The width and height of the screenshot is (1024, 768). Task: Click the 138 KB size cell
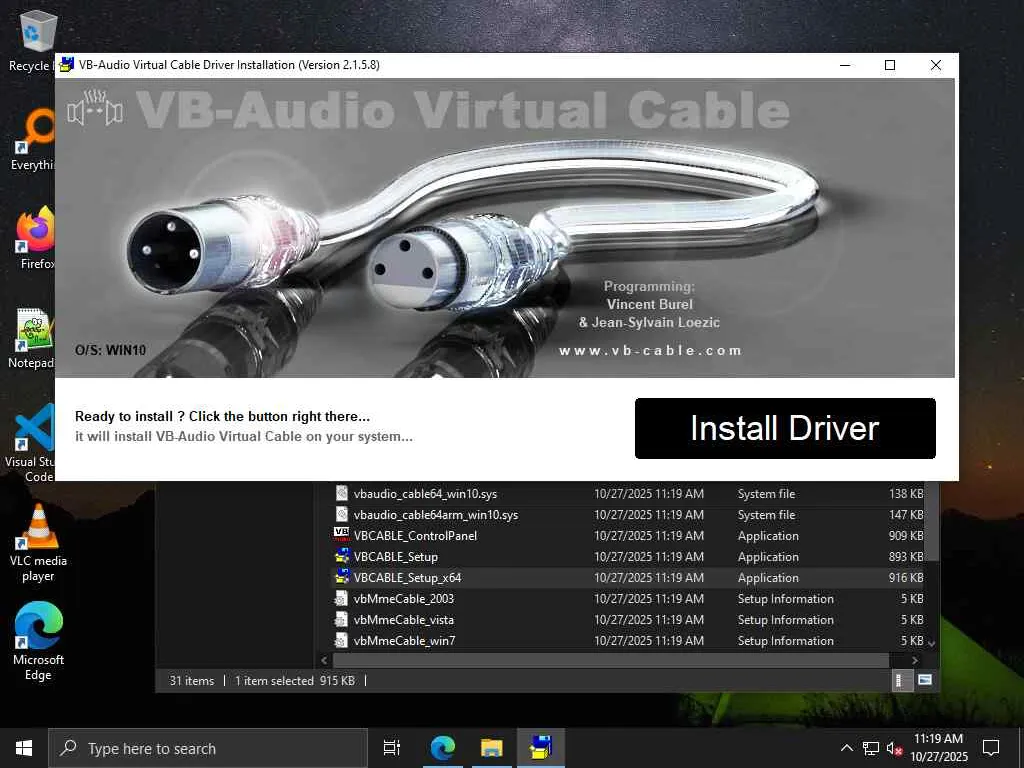(x=906, y=494)
